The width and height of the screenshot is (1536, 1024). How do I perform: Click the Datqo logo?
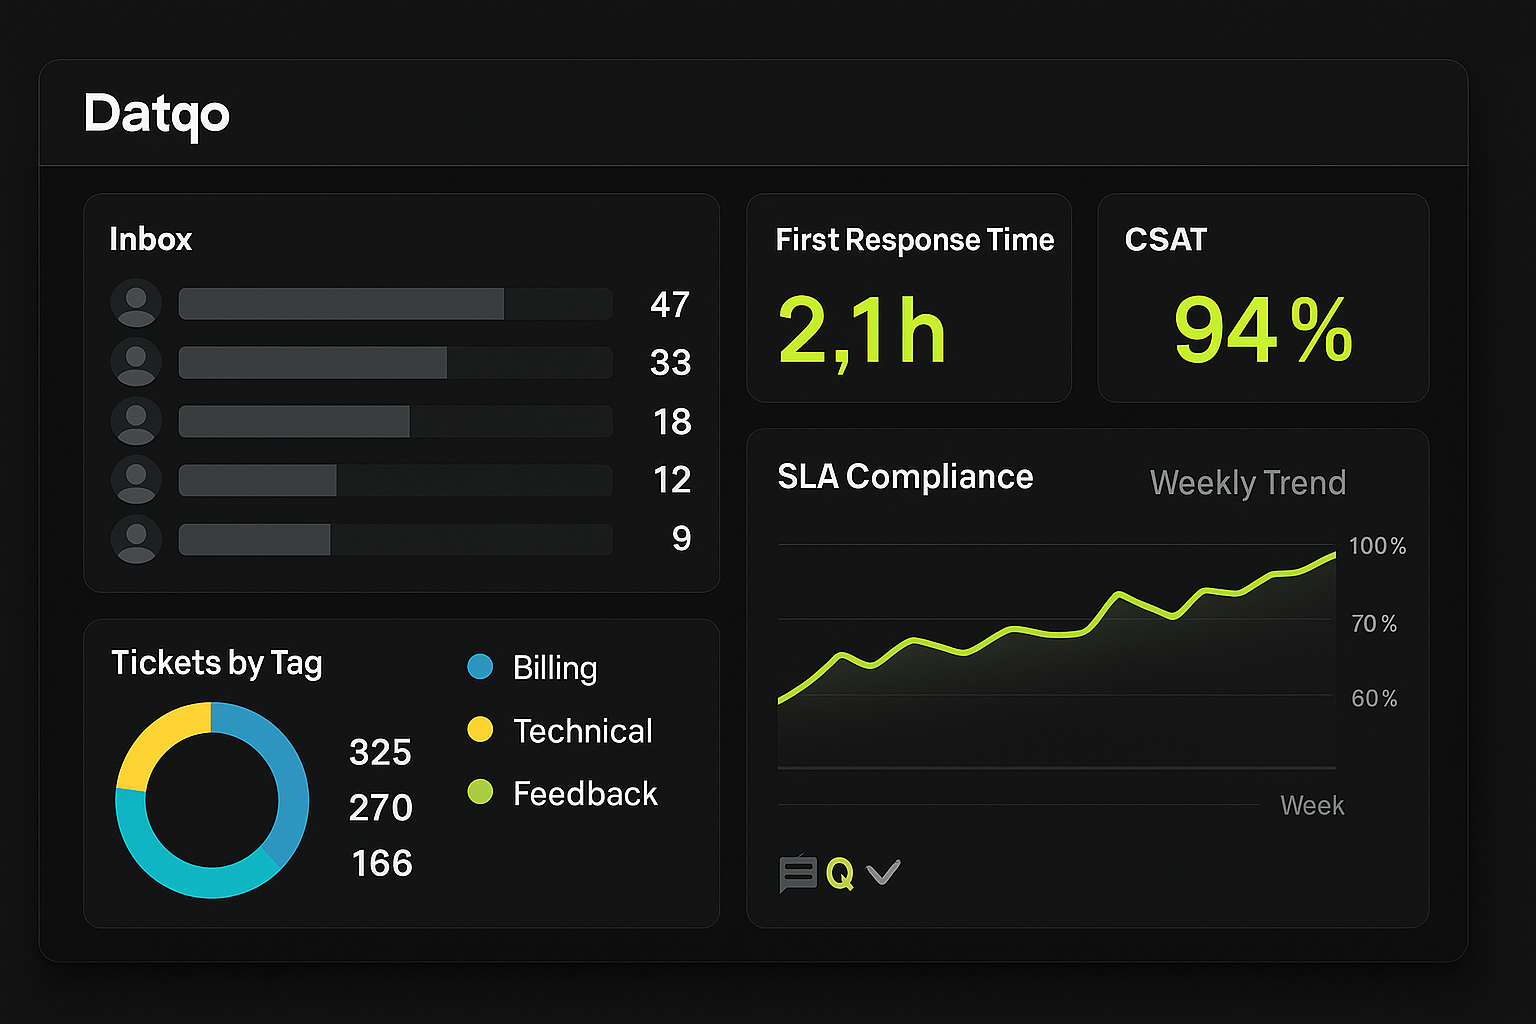(157, 114)
